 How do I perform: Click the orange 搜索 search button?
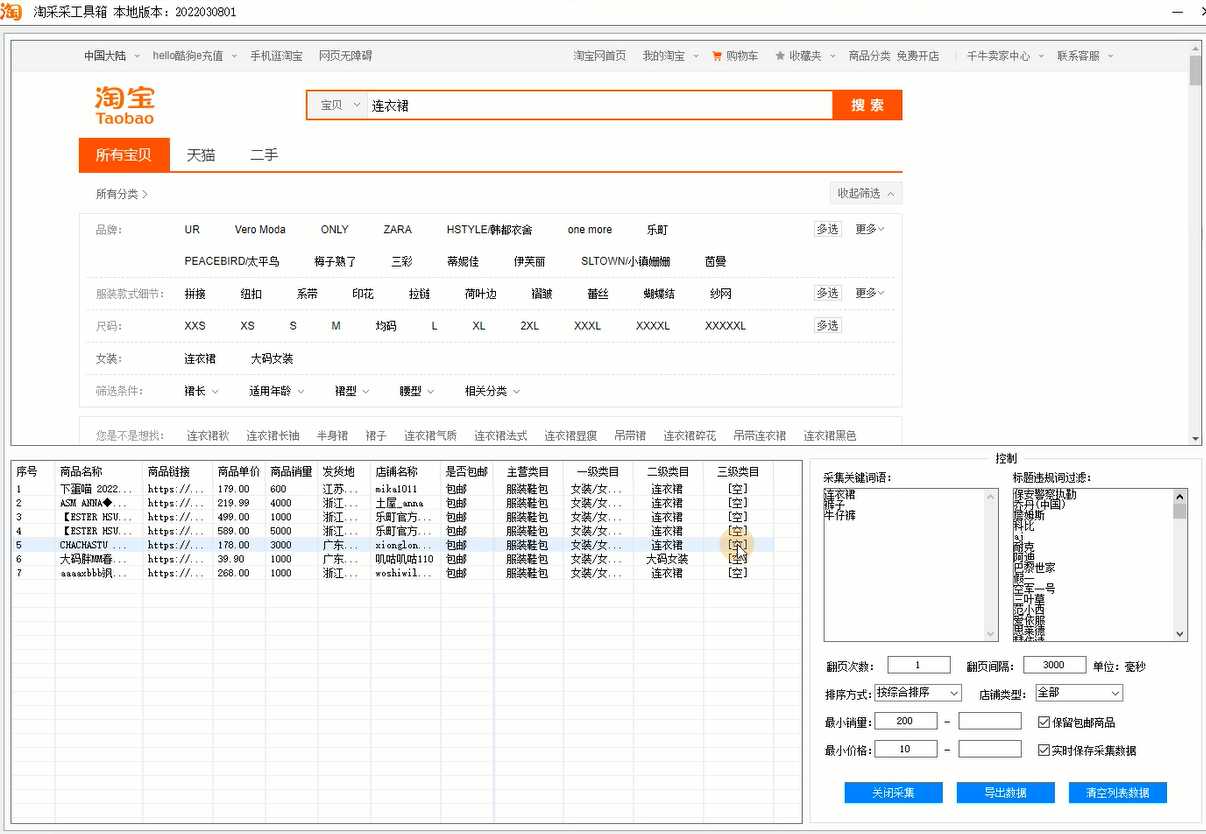point(867,105)
